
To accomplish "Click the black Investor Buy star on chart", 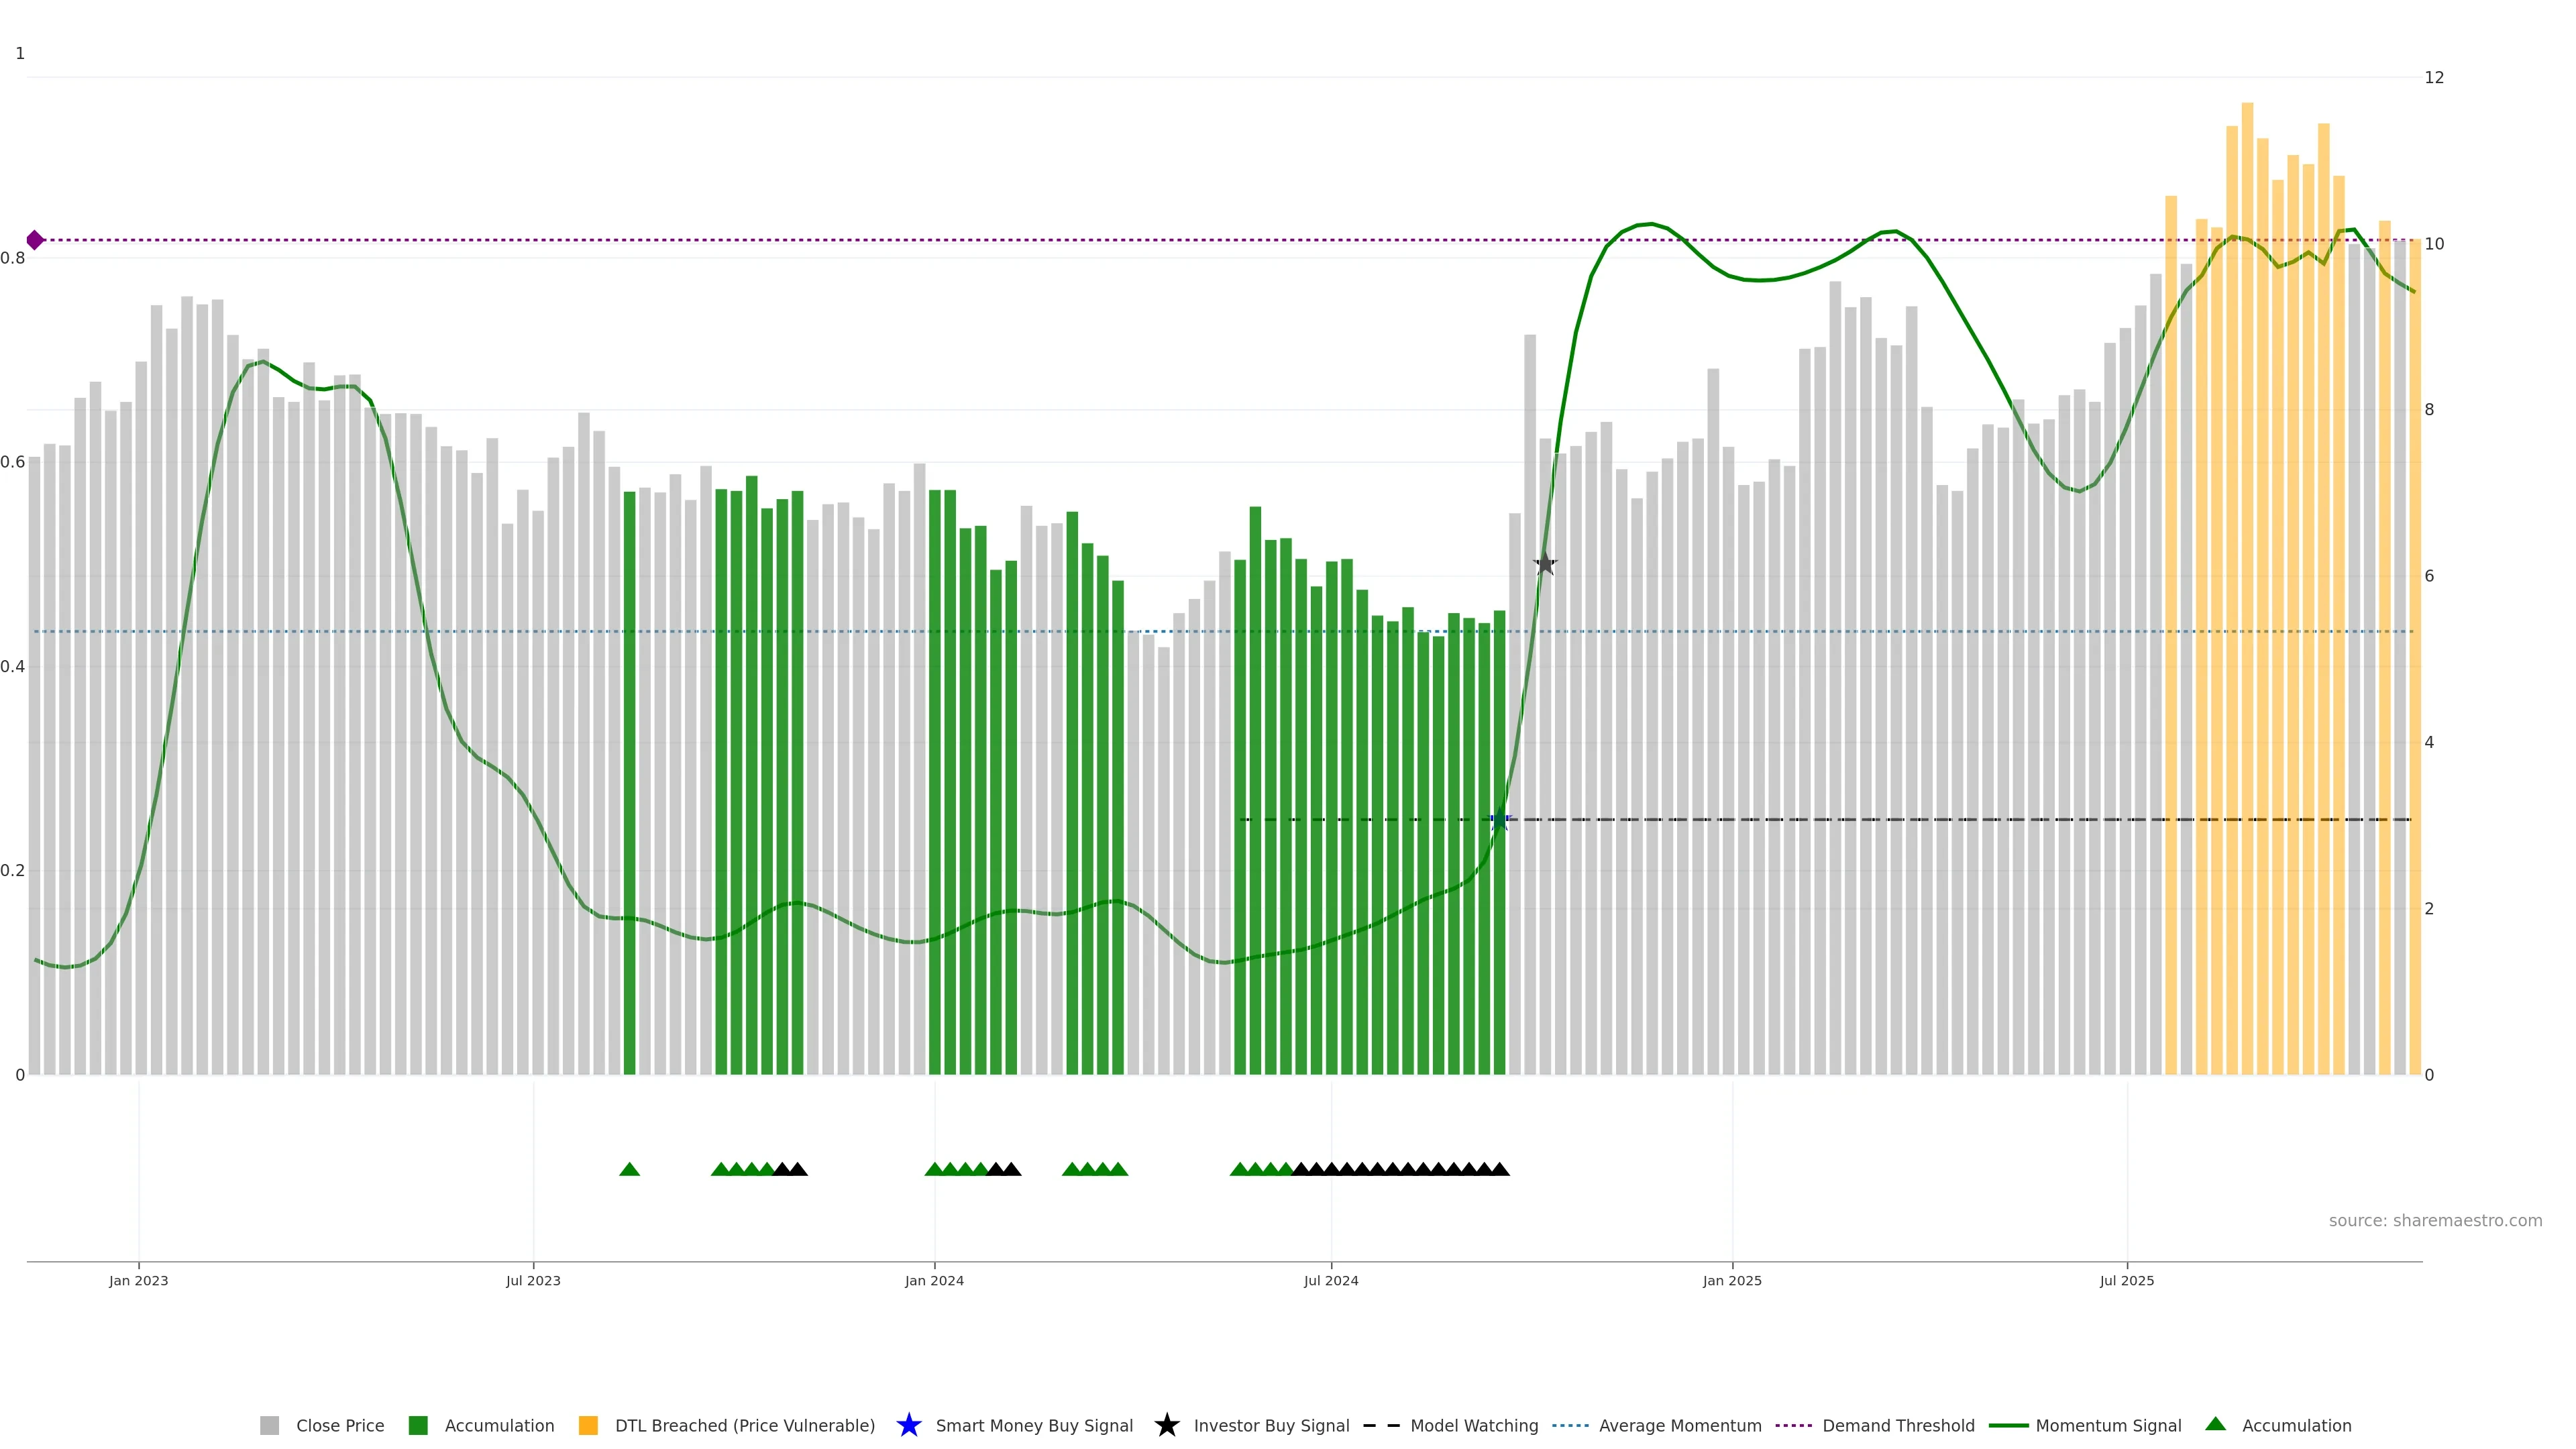I will pos(1545,564).
